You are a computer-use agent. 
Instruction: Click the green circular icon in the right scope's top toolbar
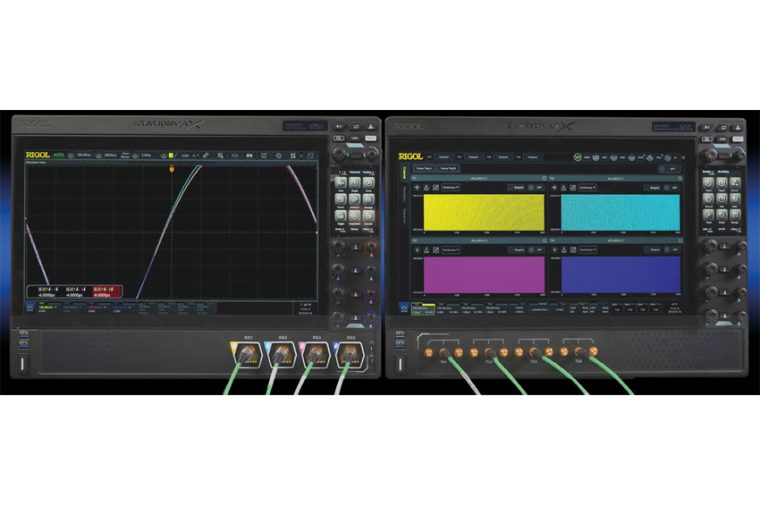(x=578, y=157)
